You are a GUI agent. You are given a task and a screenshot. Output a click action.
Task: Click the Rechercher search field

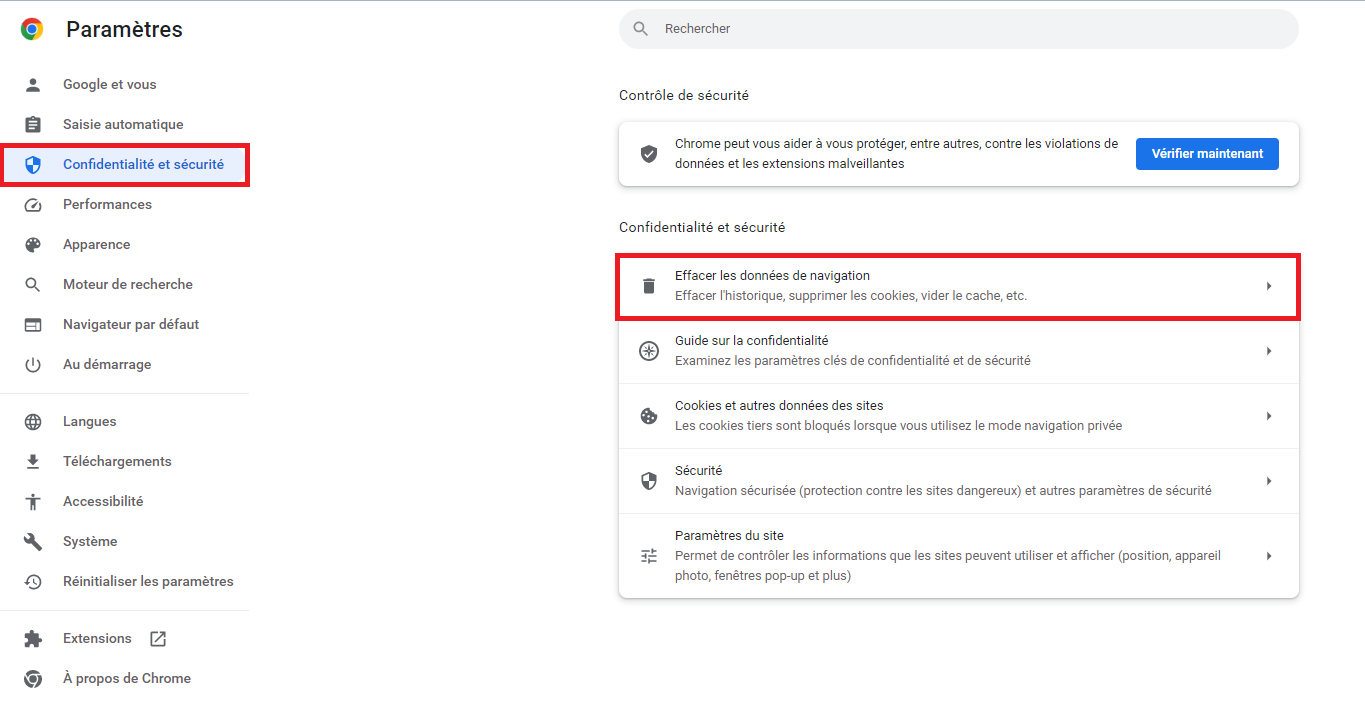coord(958,29)
